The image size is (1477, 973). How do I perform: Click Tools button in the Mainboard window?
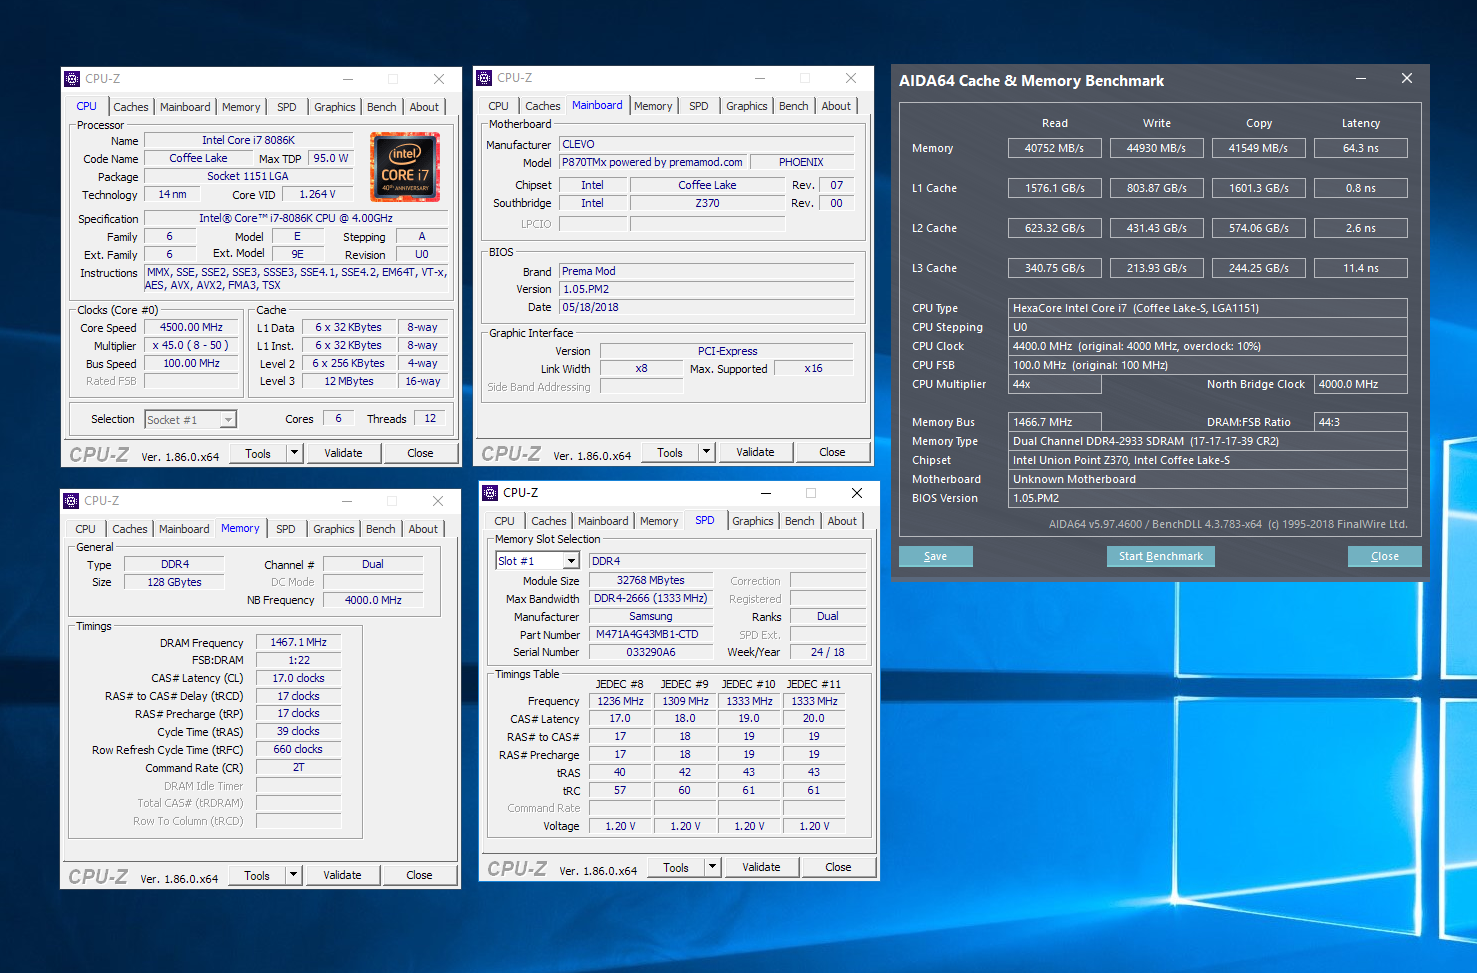click(670, 452)
